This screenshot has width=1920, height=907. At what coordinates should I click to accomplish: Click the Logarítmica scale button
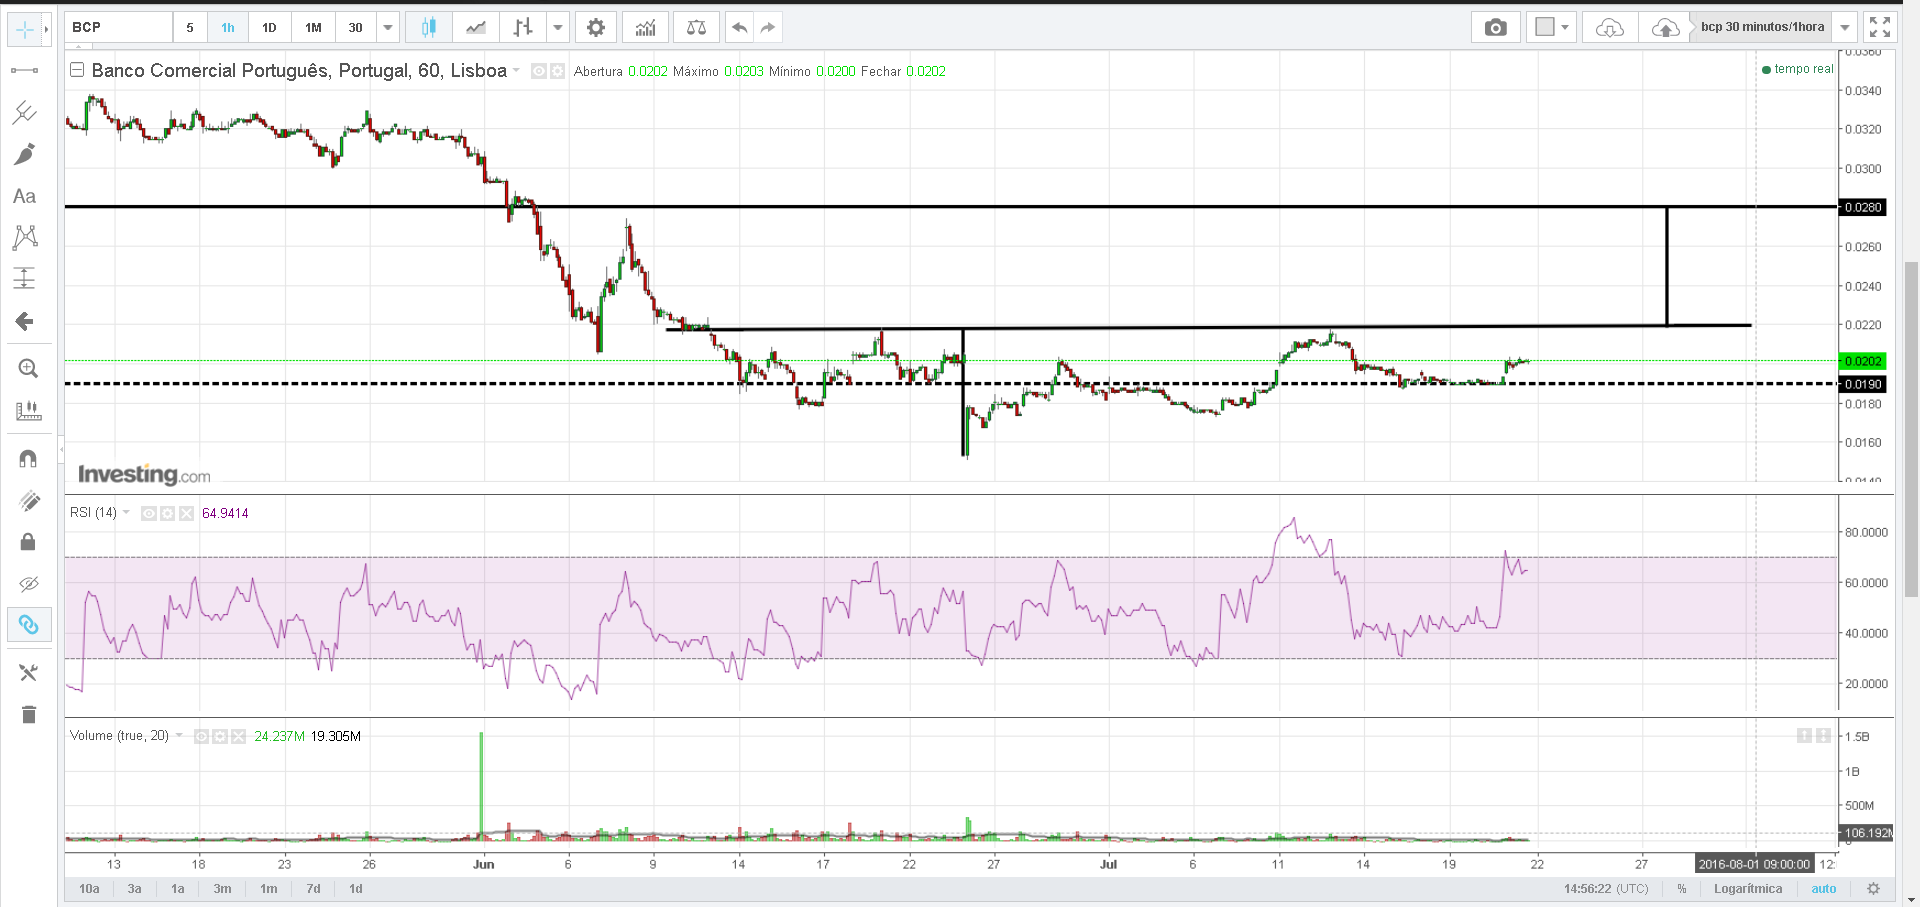point(1747,889)
